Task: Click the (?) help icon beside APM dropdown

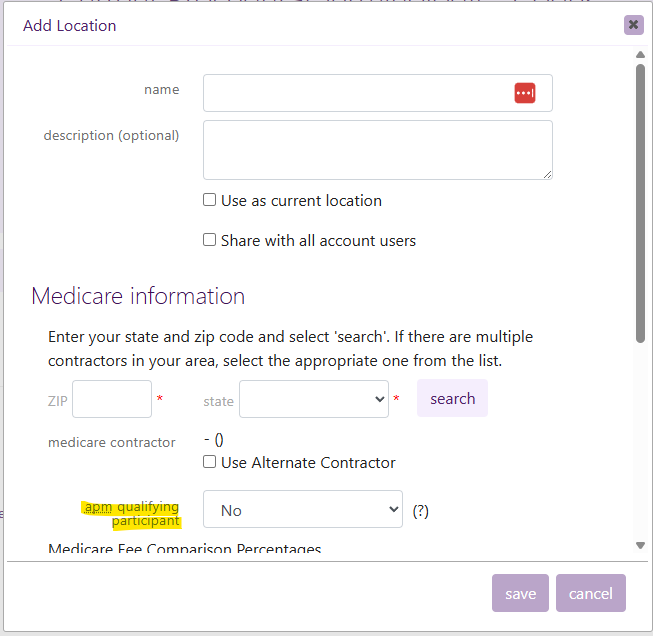Action: coord(421,511)
